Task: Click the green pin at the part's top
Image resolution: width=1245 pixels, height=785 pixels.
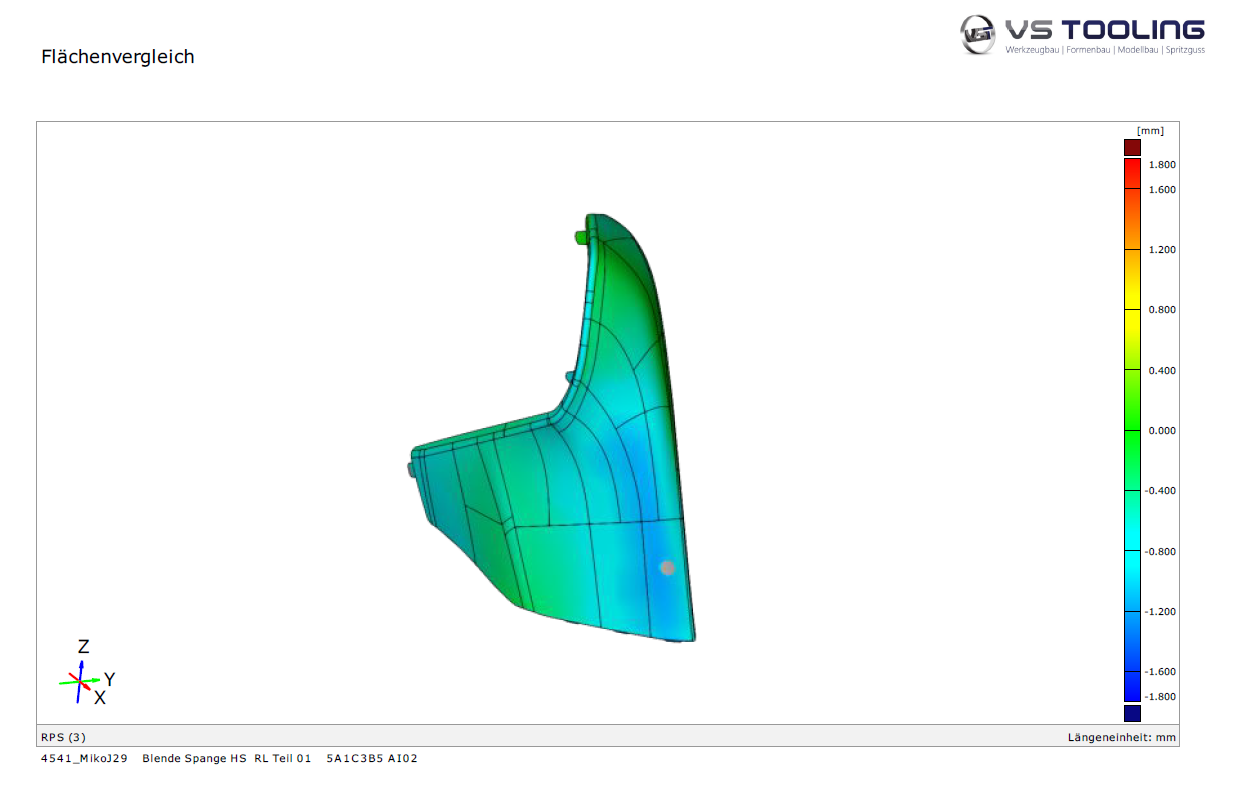Action: [581, 237]
